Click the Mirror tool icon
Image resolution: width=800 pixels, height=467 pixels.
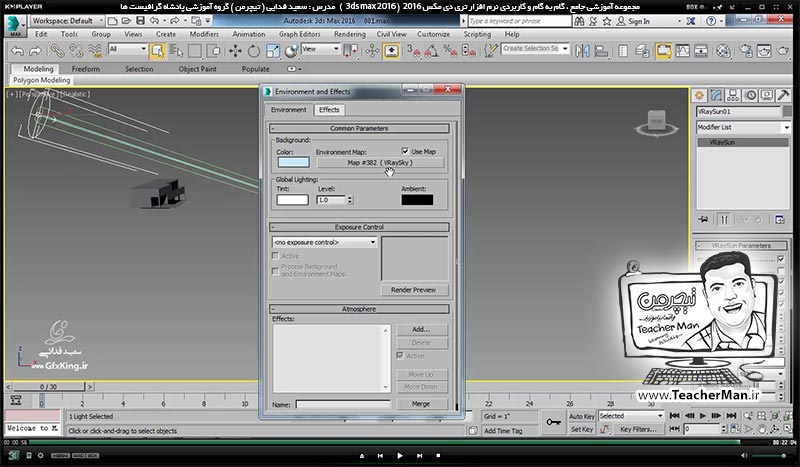[x=582, y=51]
